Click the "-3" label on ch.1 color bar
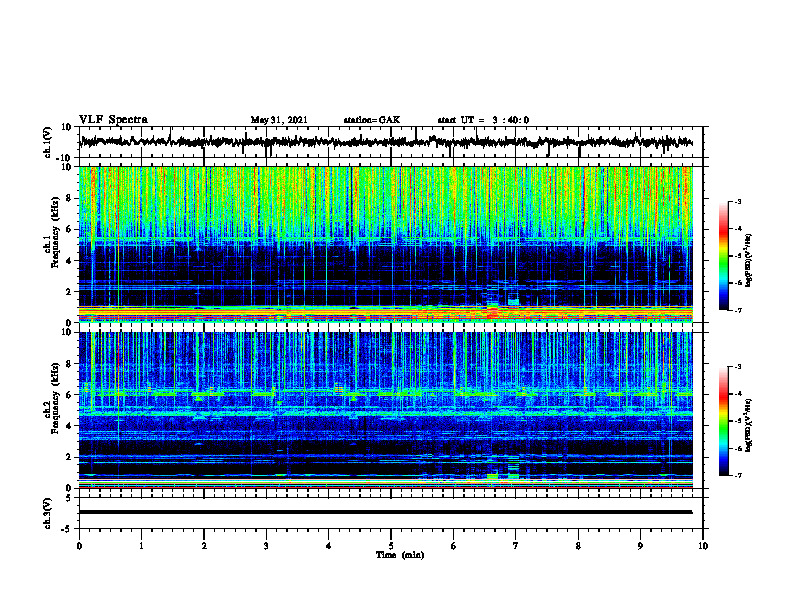Screen dimensions: 792x612 737,201
